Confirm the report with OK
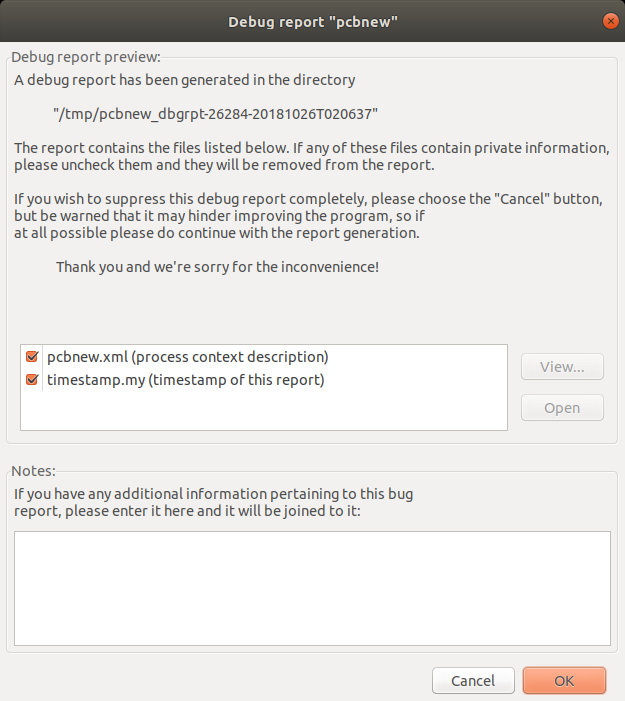 point(564,681)
